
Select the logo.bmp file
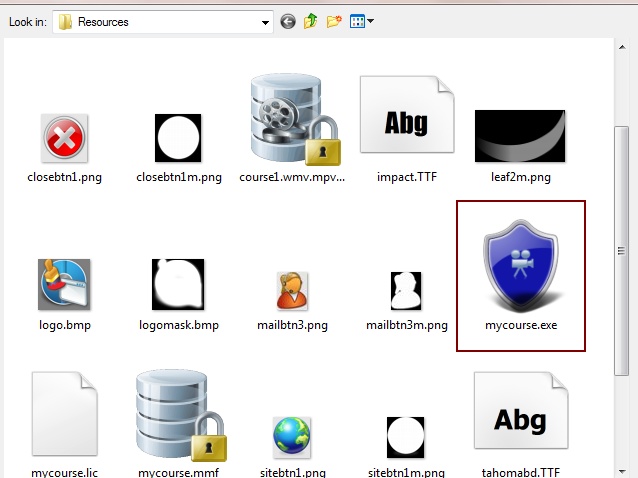click(64, 284)
